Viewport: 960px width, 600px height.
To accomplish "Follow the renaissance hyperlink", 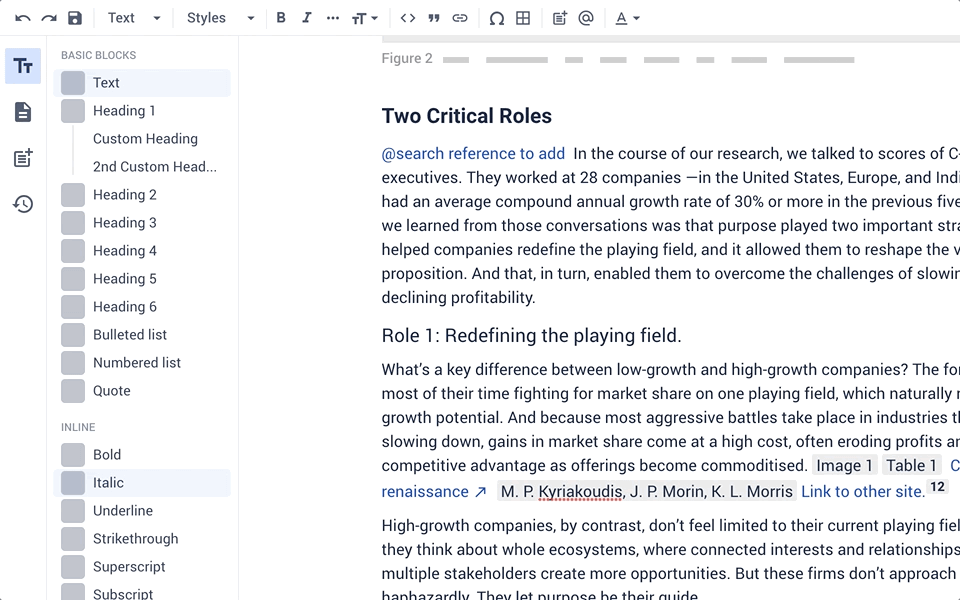I will coord(426,491).
